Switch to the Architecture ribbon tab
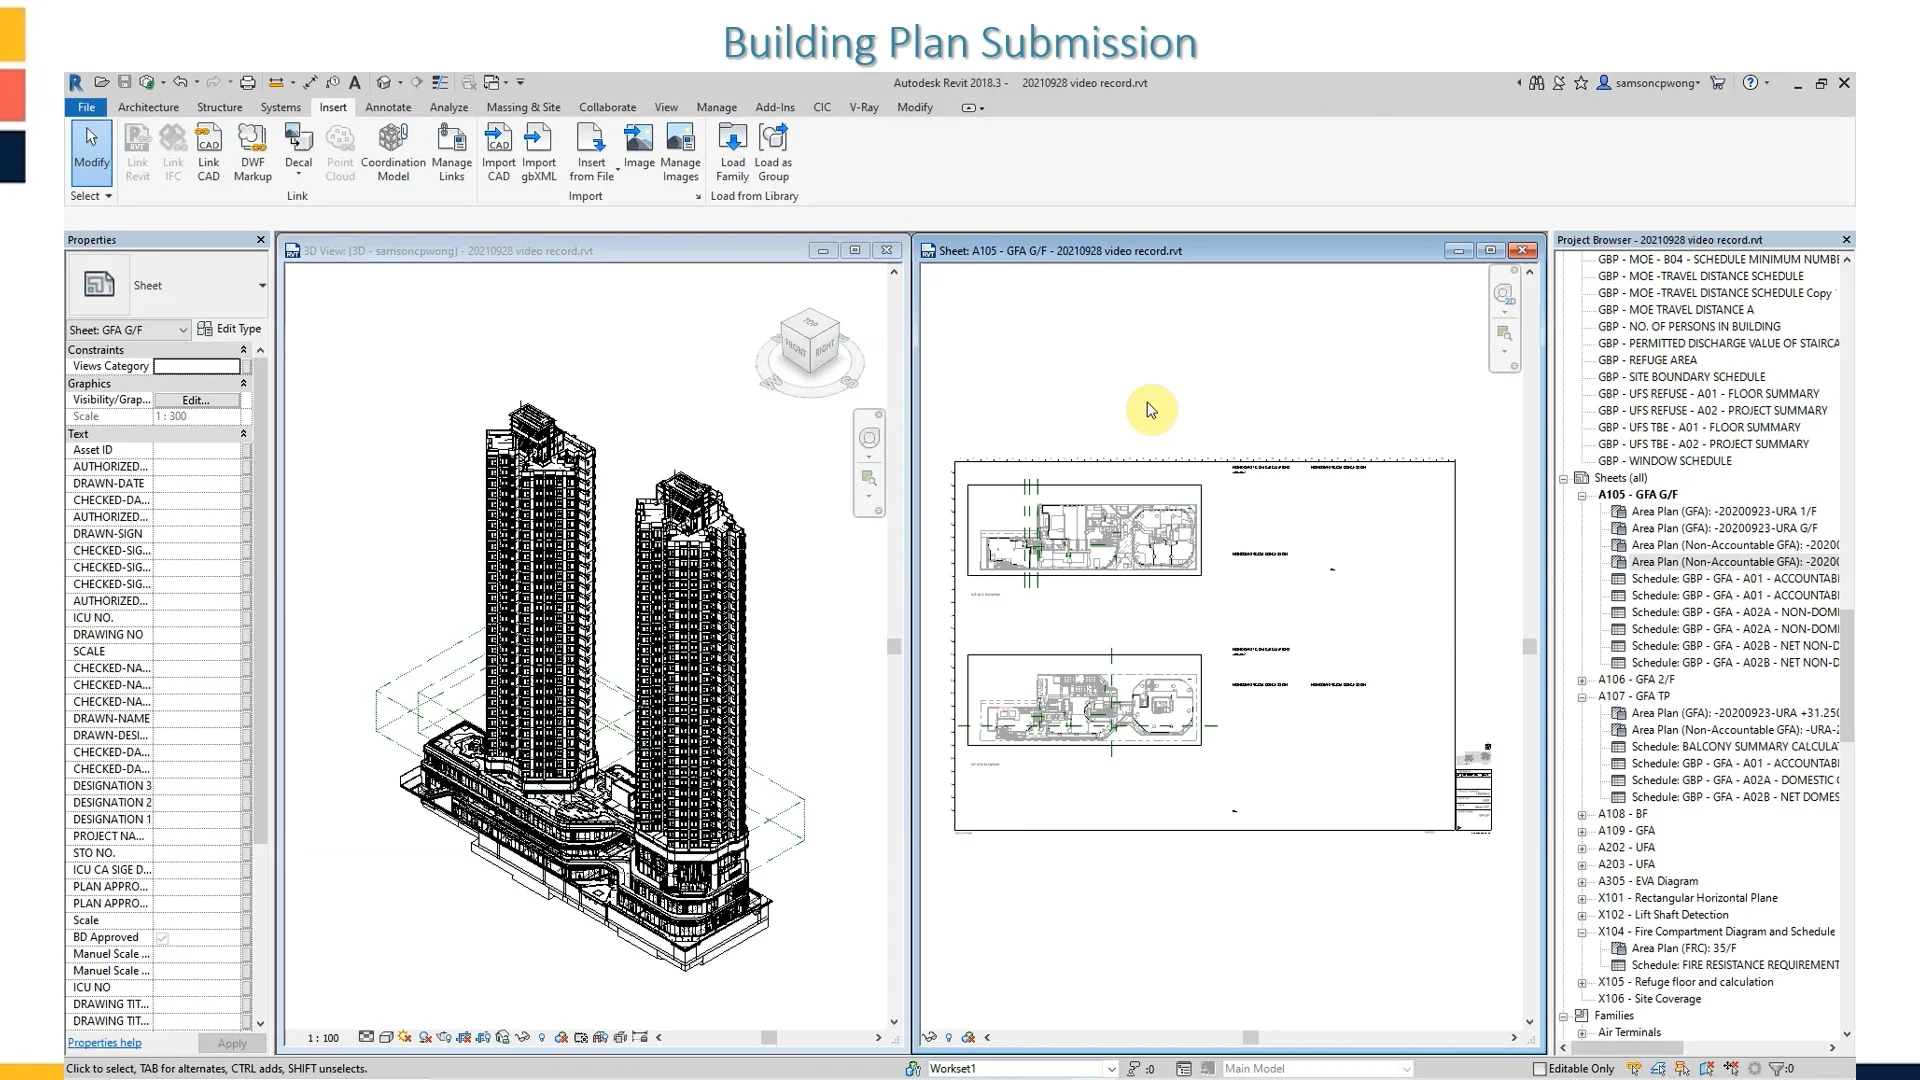 tap(148, 107)
